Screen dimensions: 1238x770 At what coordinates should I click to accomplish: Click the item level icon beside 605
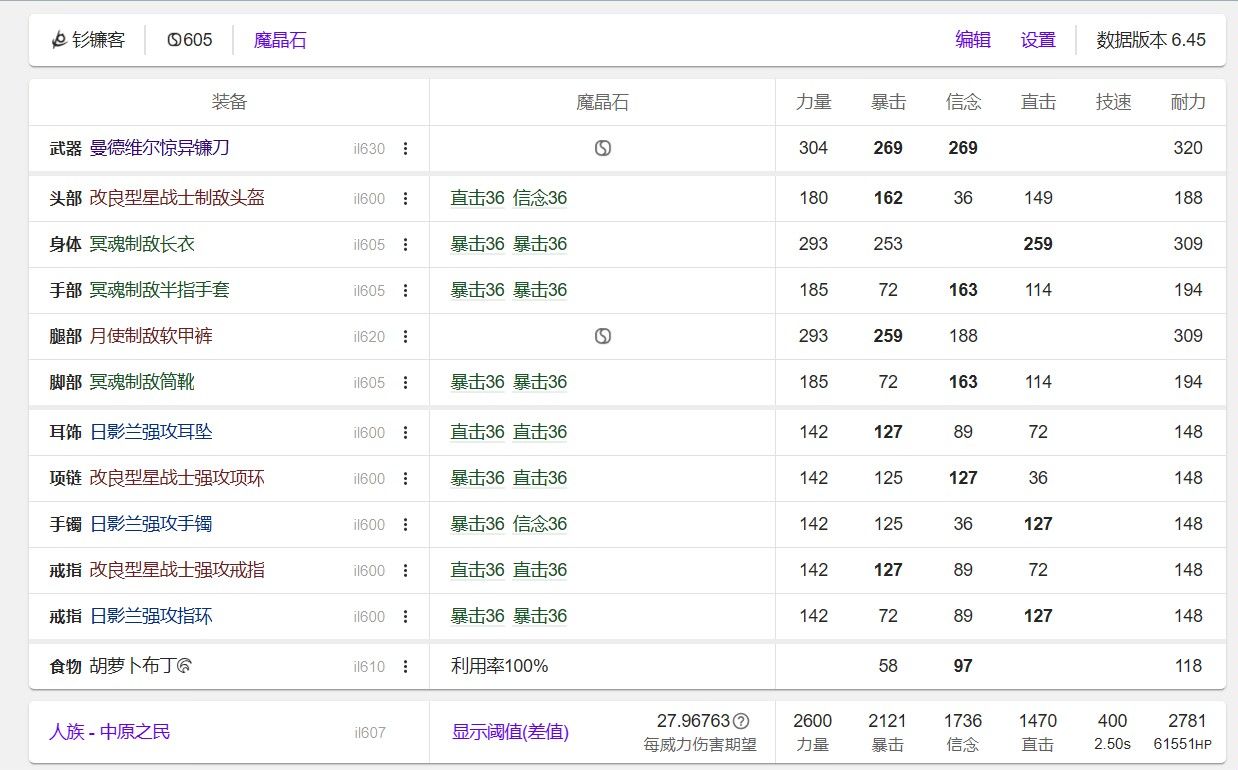(x=174, y=40)
